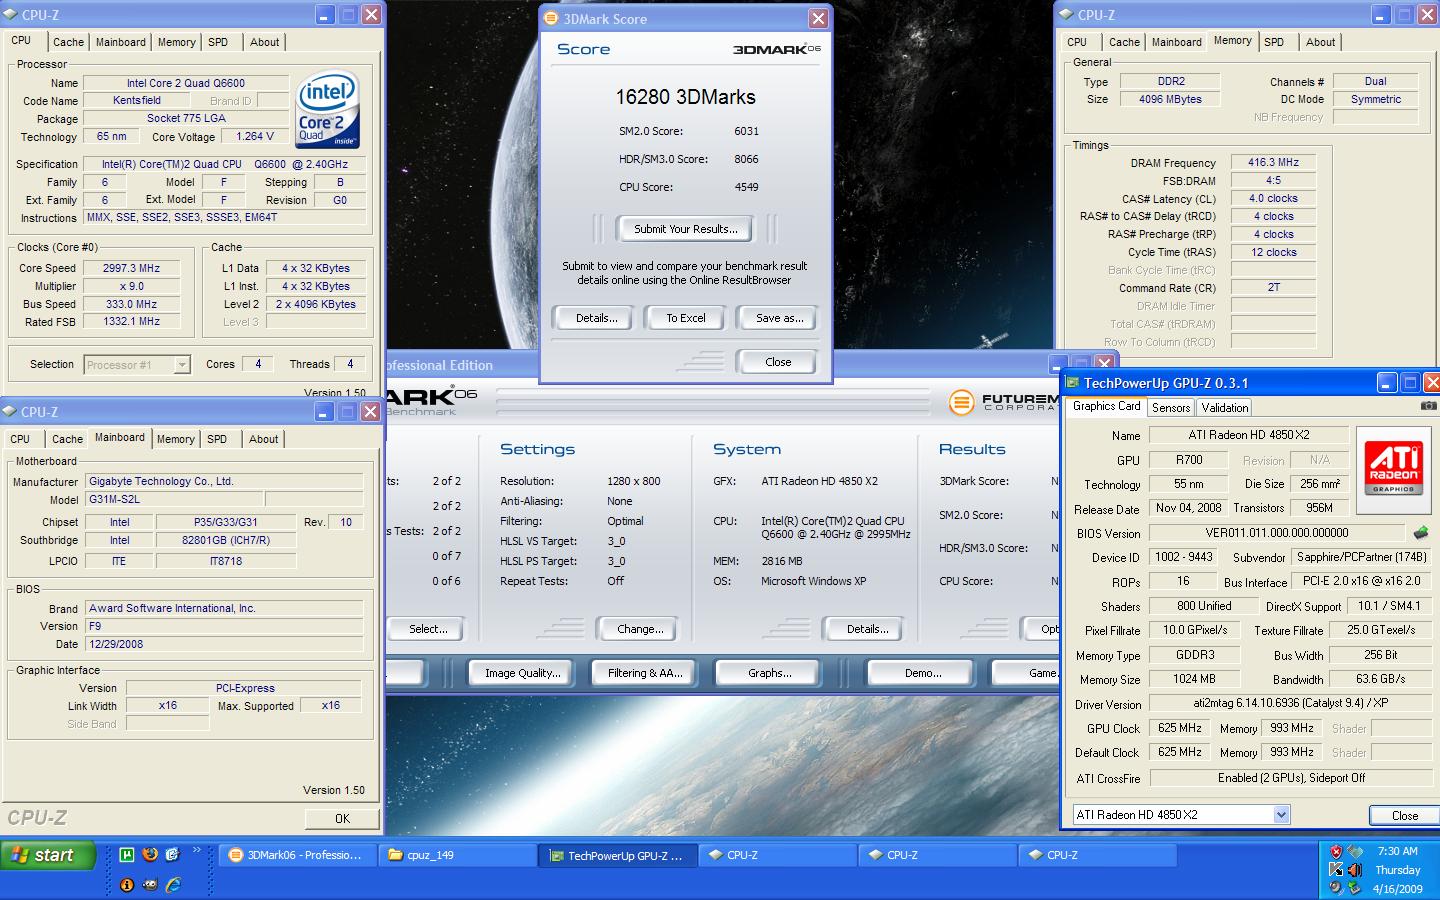Open Mainboard tab in top-right CPU-Z window

(1176, 42)
